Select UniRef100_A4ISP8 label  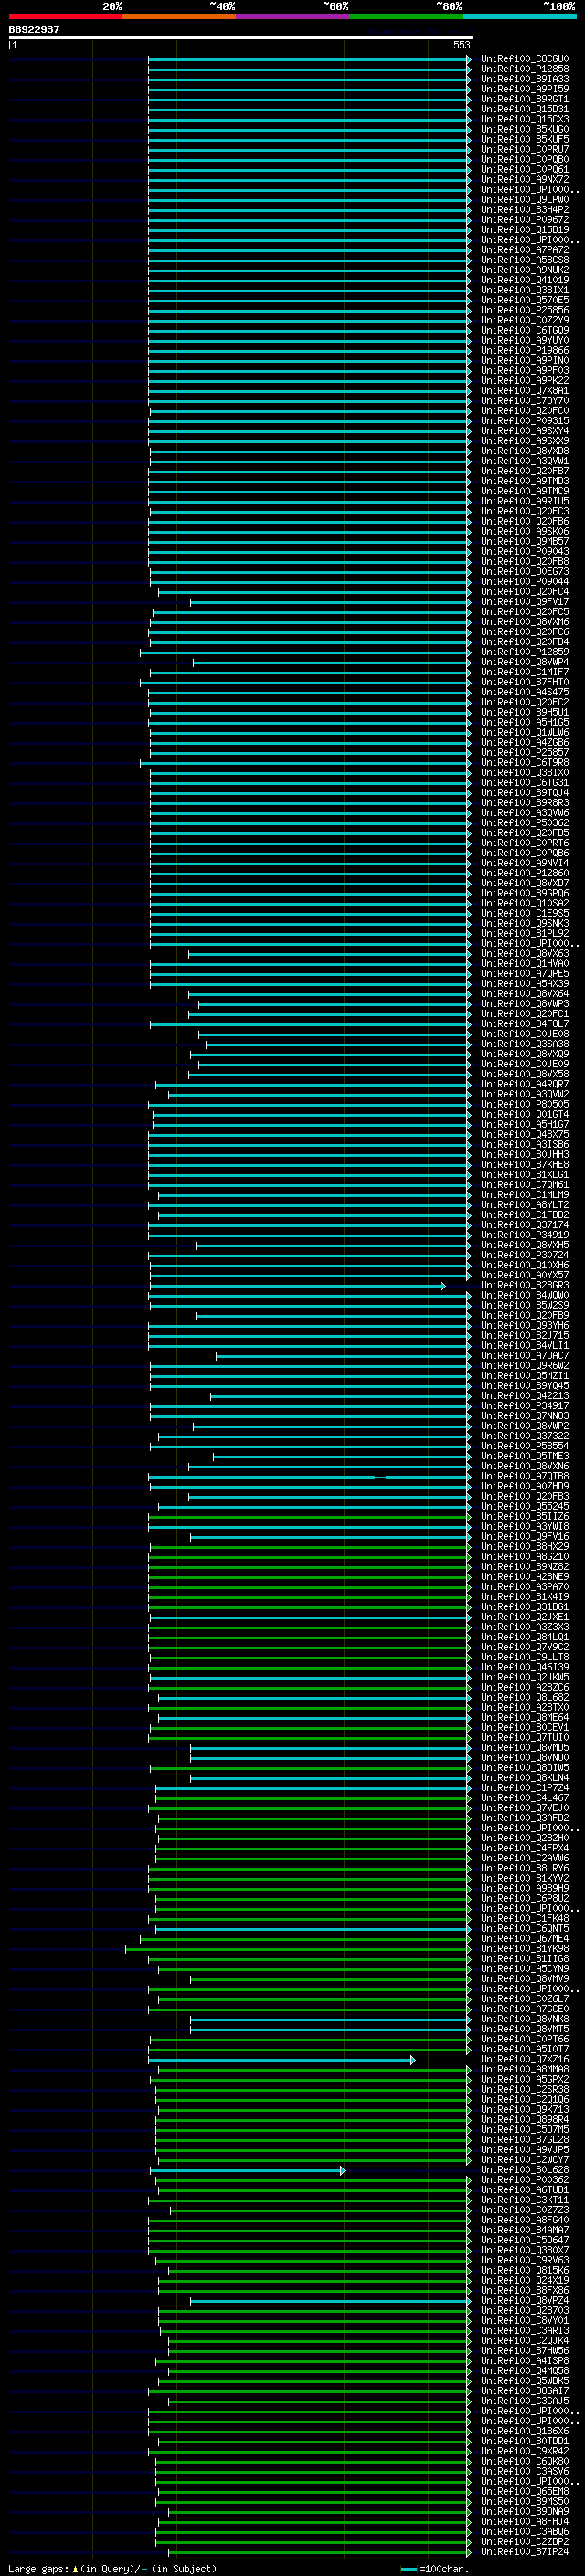pyautogui.click(x=524, y=2361)
